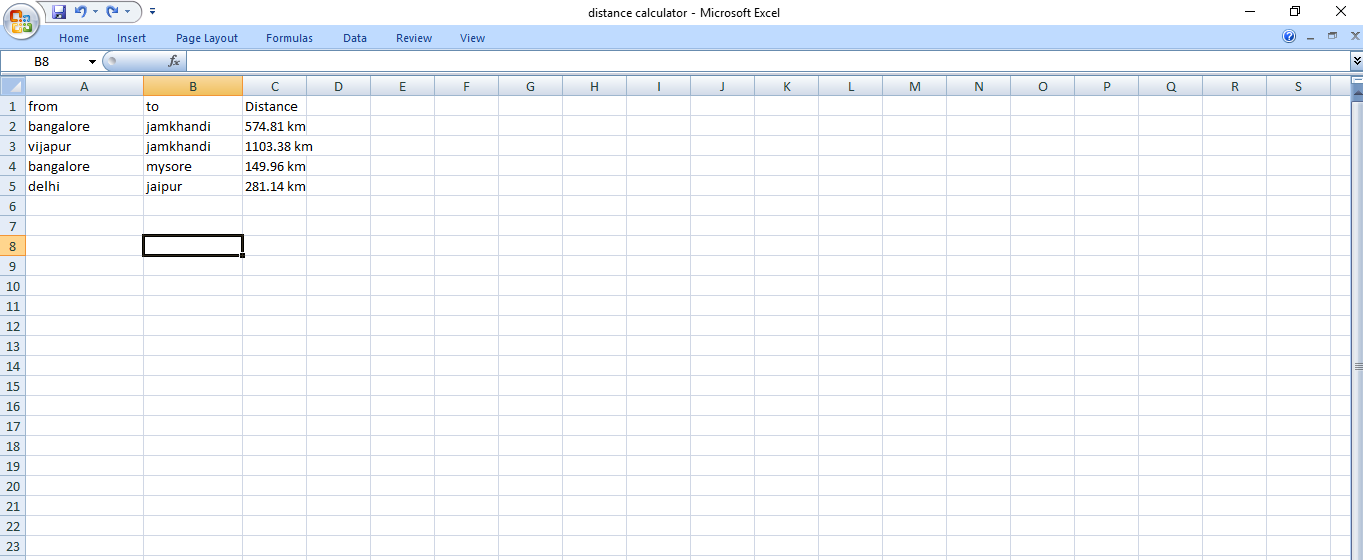Select row 8 header

coord(13,246)
